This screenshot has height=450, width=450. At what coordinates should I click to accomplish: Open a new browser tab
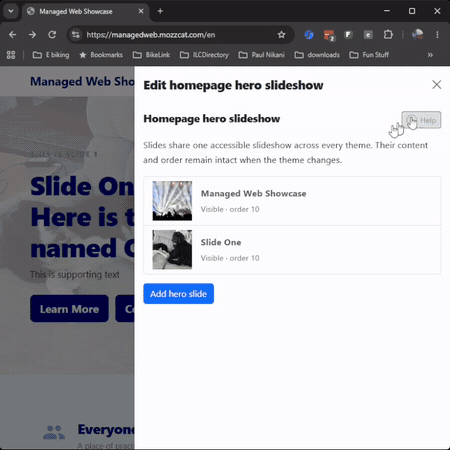pyautogui.click(x=160, y=11)
